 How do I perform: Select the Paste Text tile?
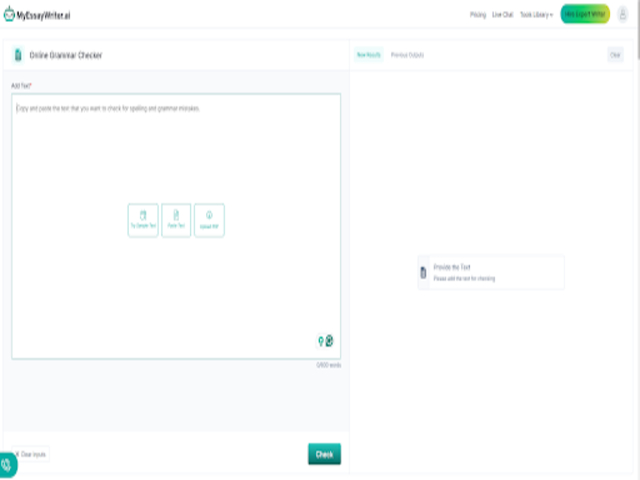click(176, 220)
